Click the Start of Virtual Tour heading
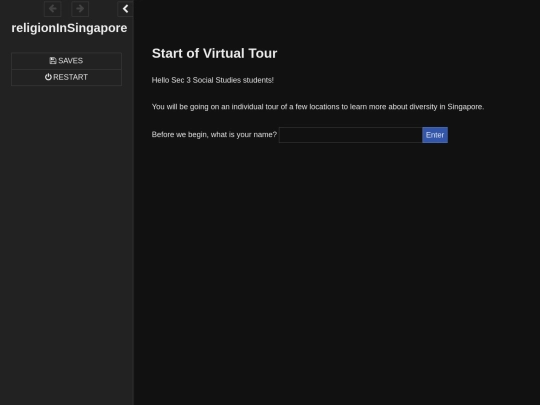The image size is (540, 405). click(215, 53)
